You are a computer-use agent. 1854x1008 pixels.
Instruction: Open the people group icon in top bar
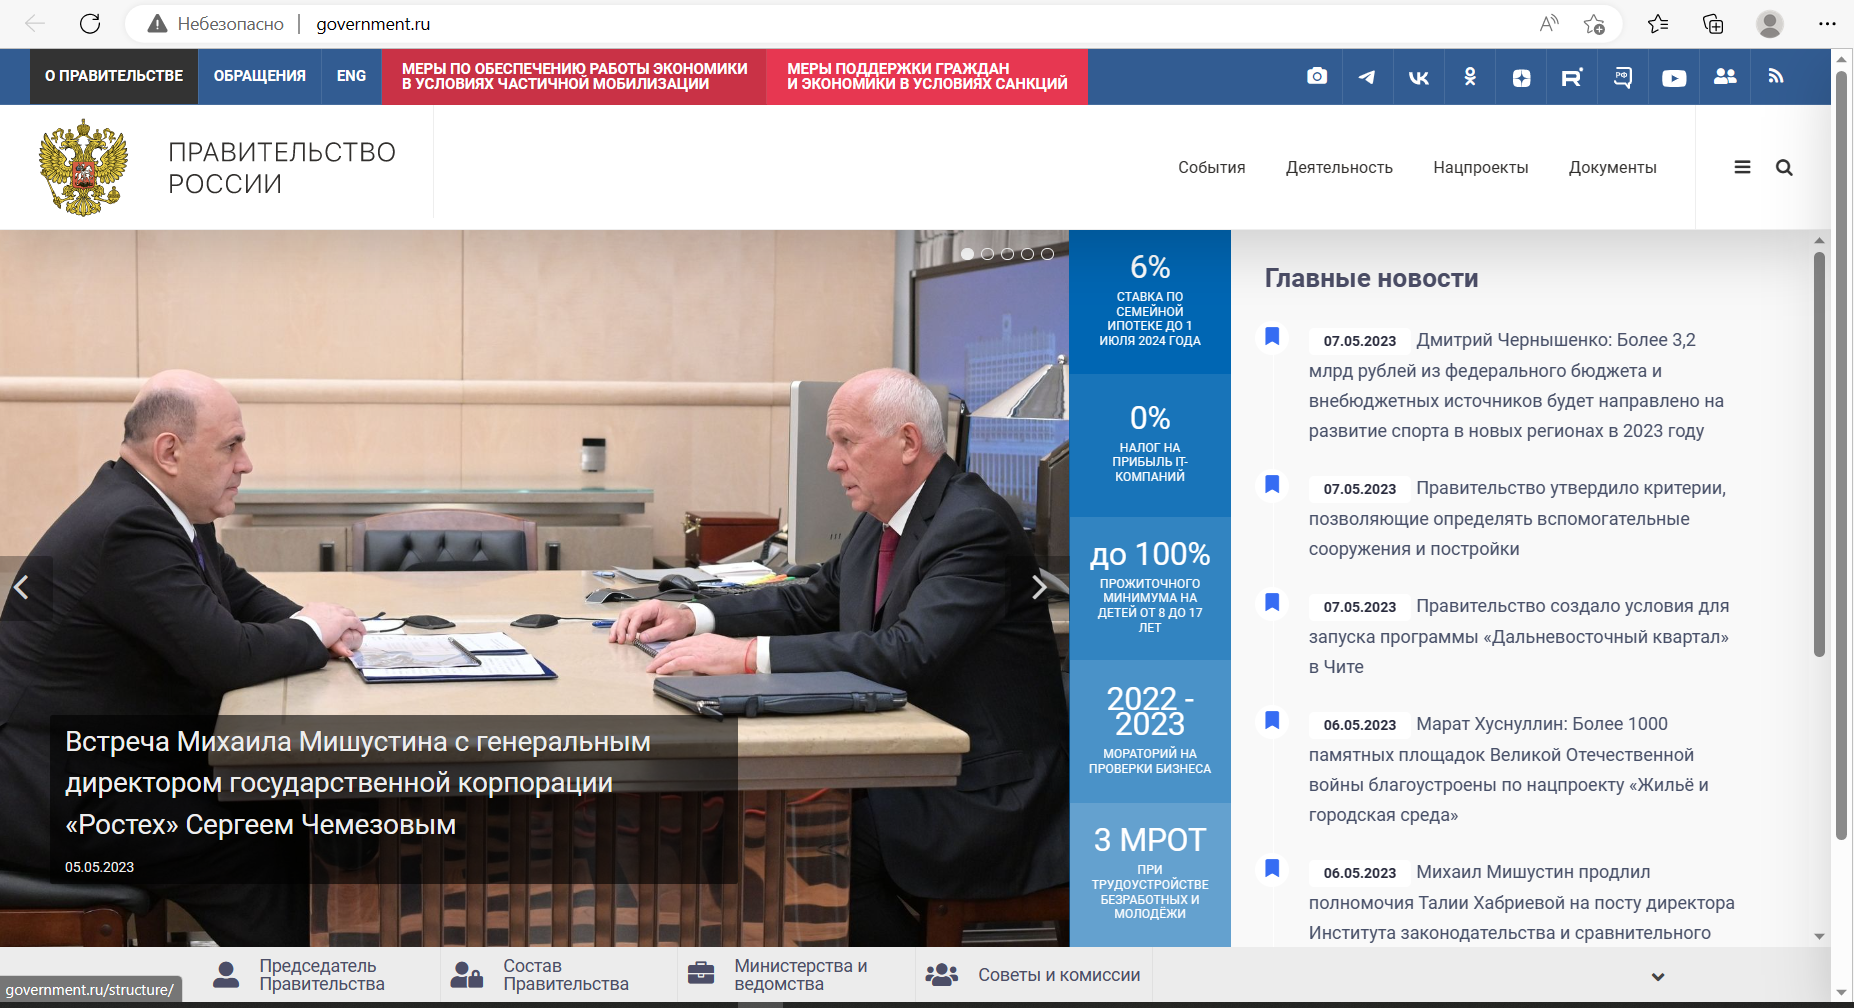[x=1725, y=76]
